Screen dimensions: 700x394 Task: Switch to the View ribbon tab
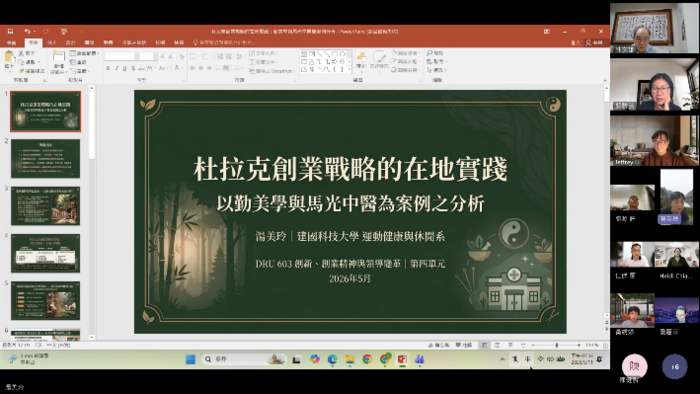[179, 42]
